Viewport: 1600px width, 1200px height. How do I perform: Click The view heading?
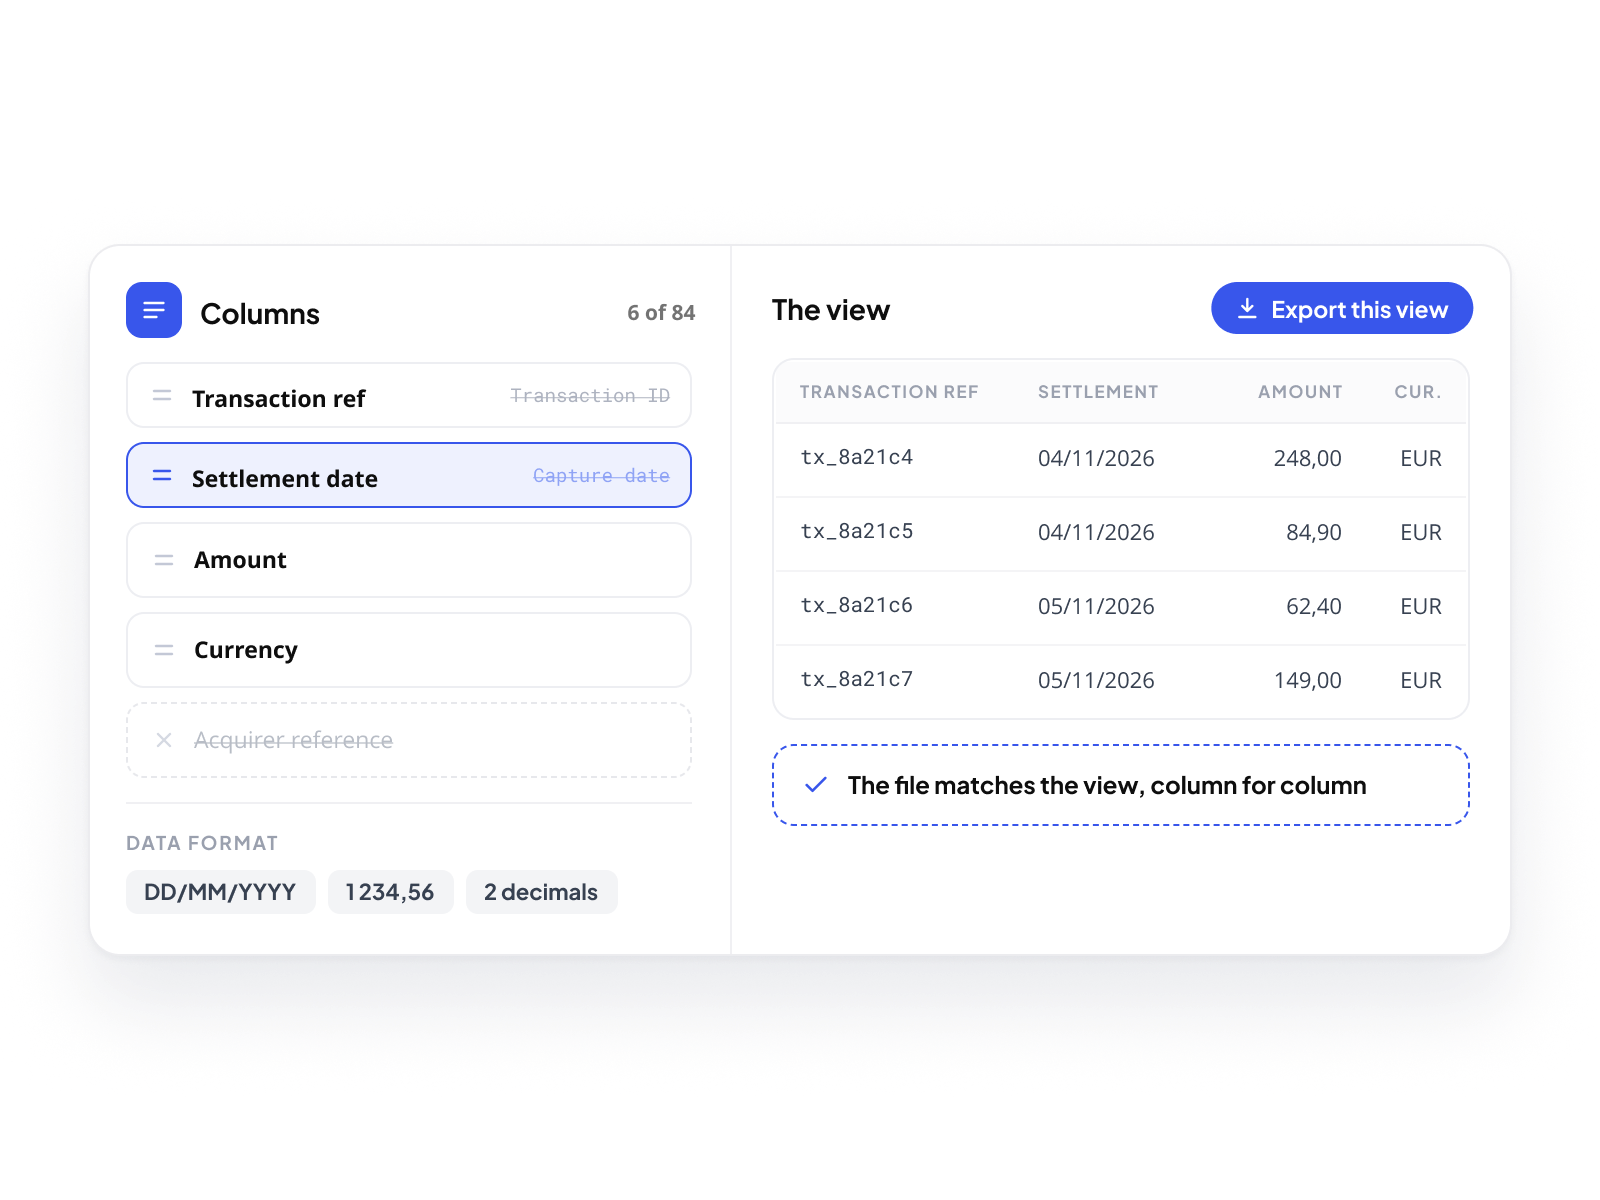coord(831,310)
